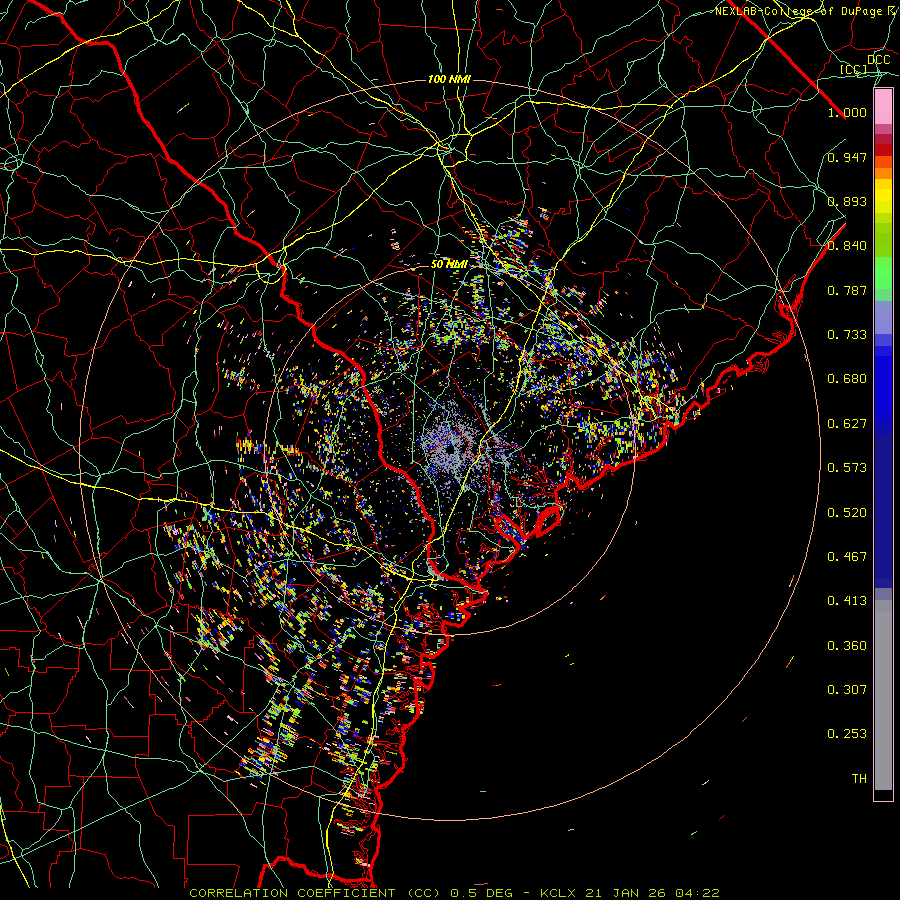The height and width of the screenshot is (900, 900).
Task: Select the 1.000 color scale value
Action: point(847,112)
